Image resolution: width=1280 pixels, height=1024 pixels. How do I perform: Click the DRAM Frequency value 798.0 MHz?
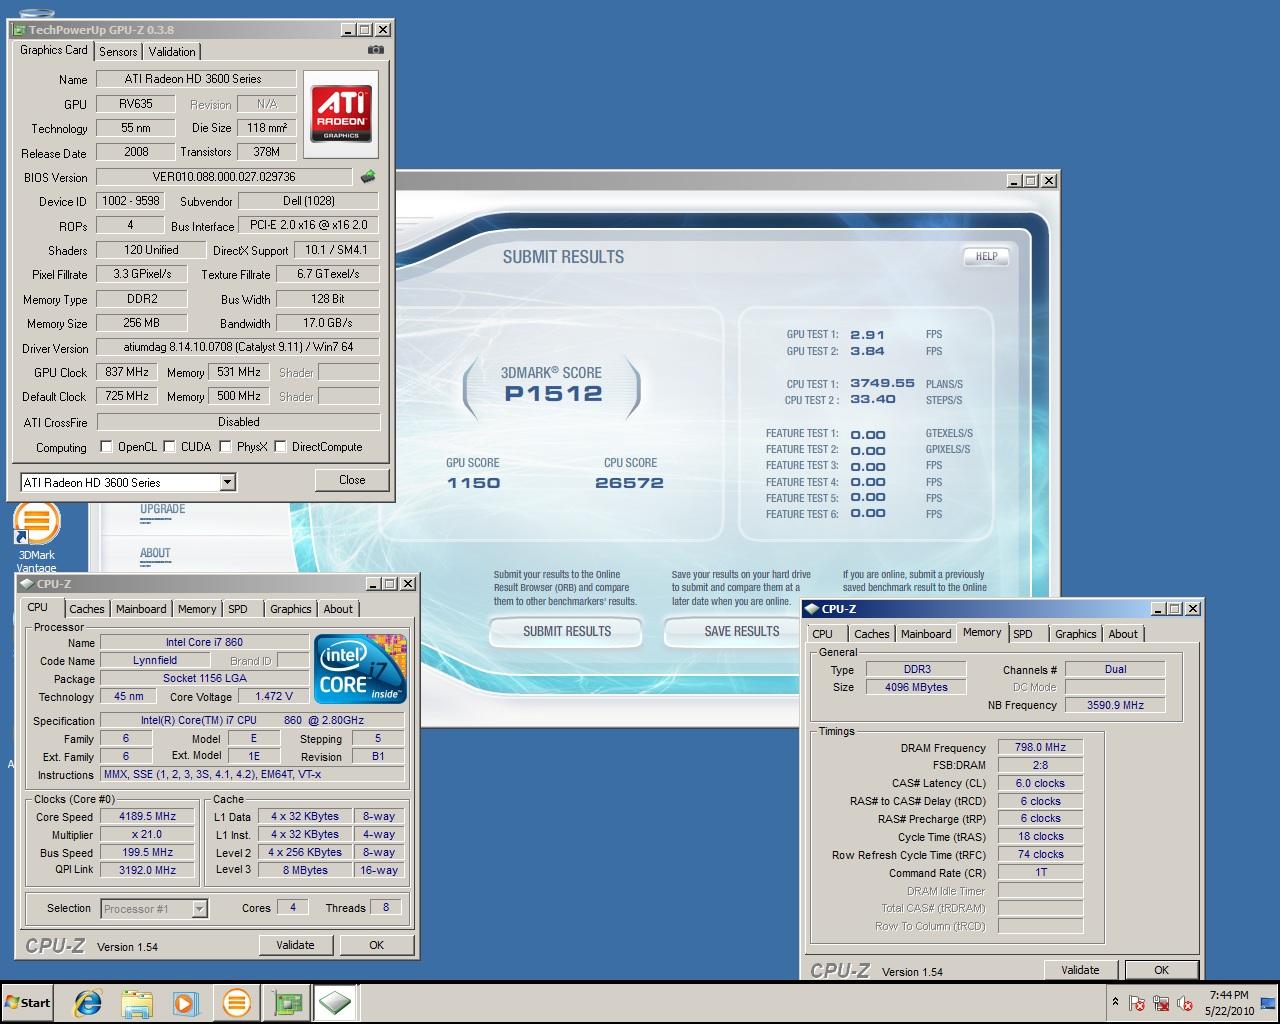click(x=1040, y=747)
